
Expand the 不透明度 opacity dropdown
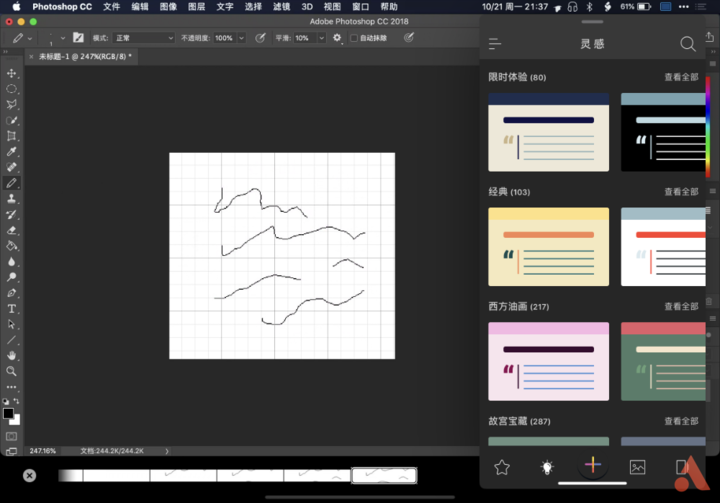click(x=240, y=38)
